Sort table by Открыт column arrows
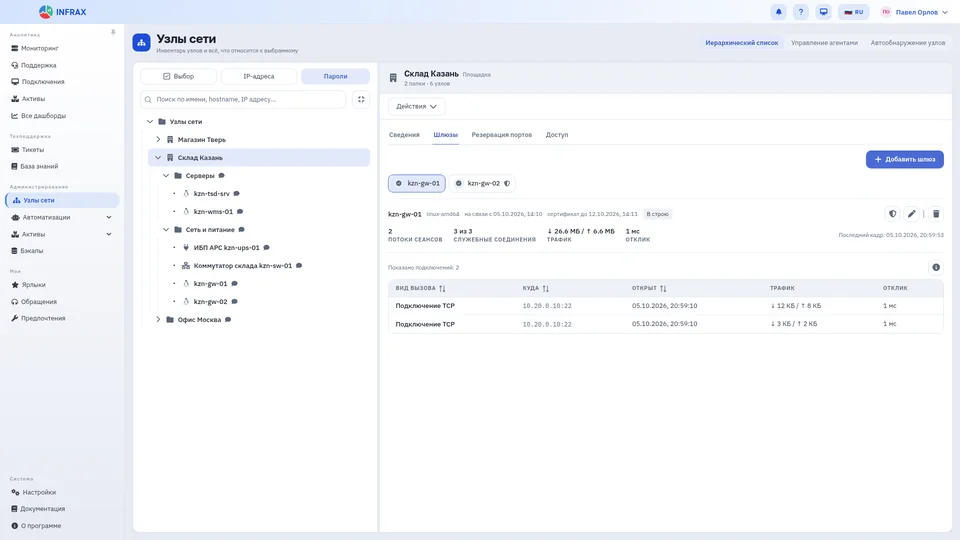The height and width of the screenshot is (540, 960). click(663, 288)
